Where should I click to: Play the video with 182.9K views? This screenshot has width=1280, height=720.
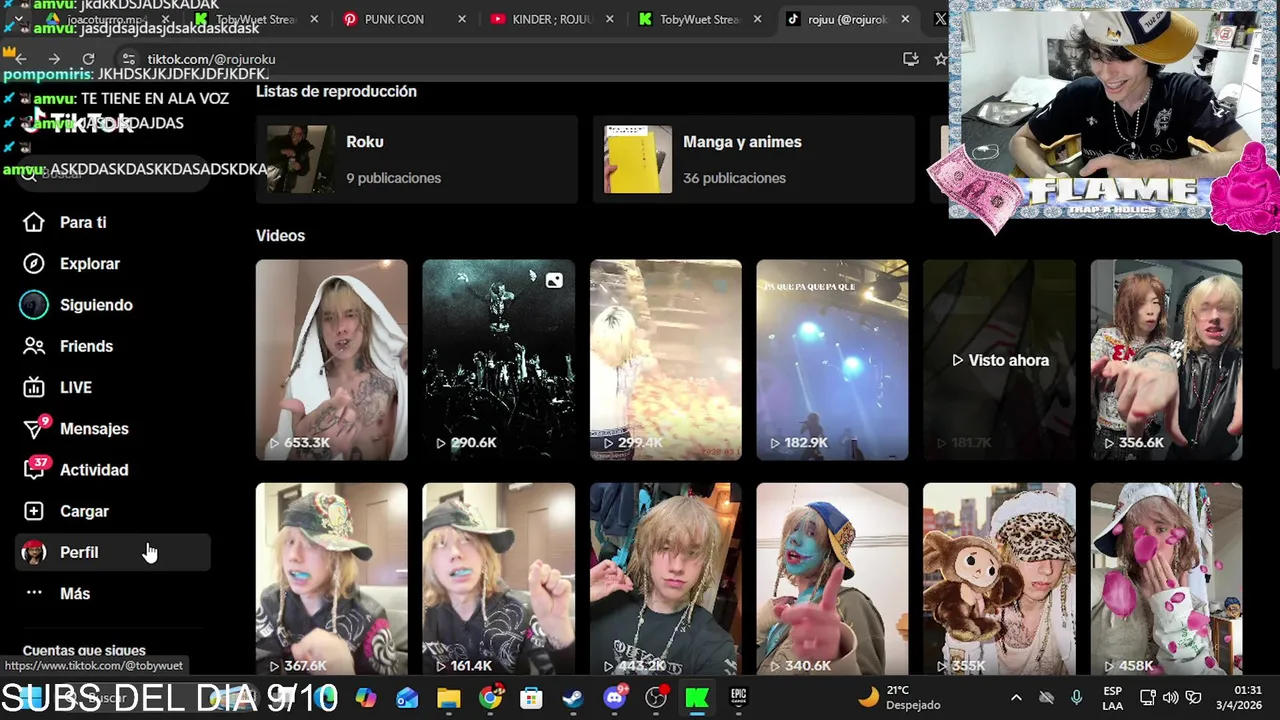click(833, 360)
